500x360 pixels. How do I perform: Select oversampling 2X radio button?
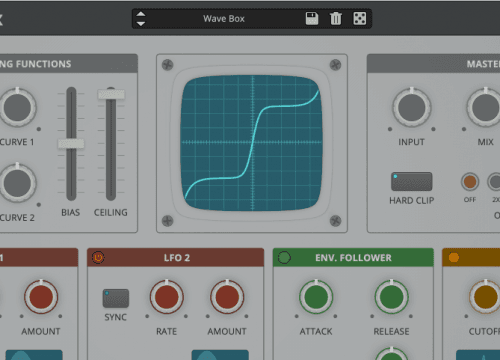tap(495, 182)
